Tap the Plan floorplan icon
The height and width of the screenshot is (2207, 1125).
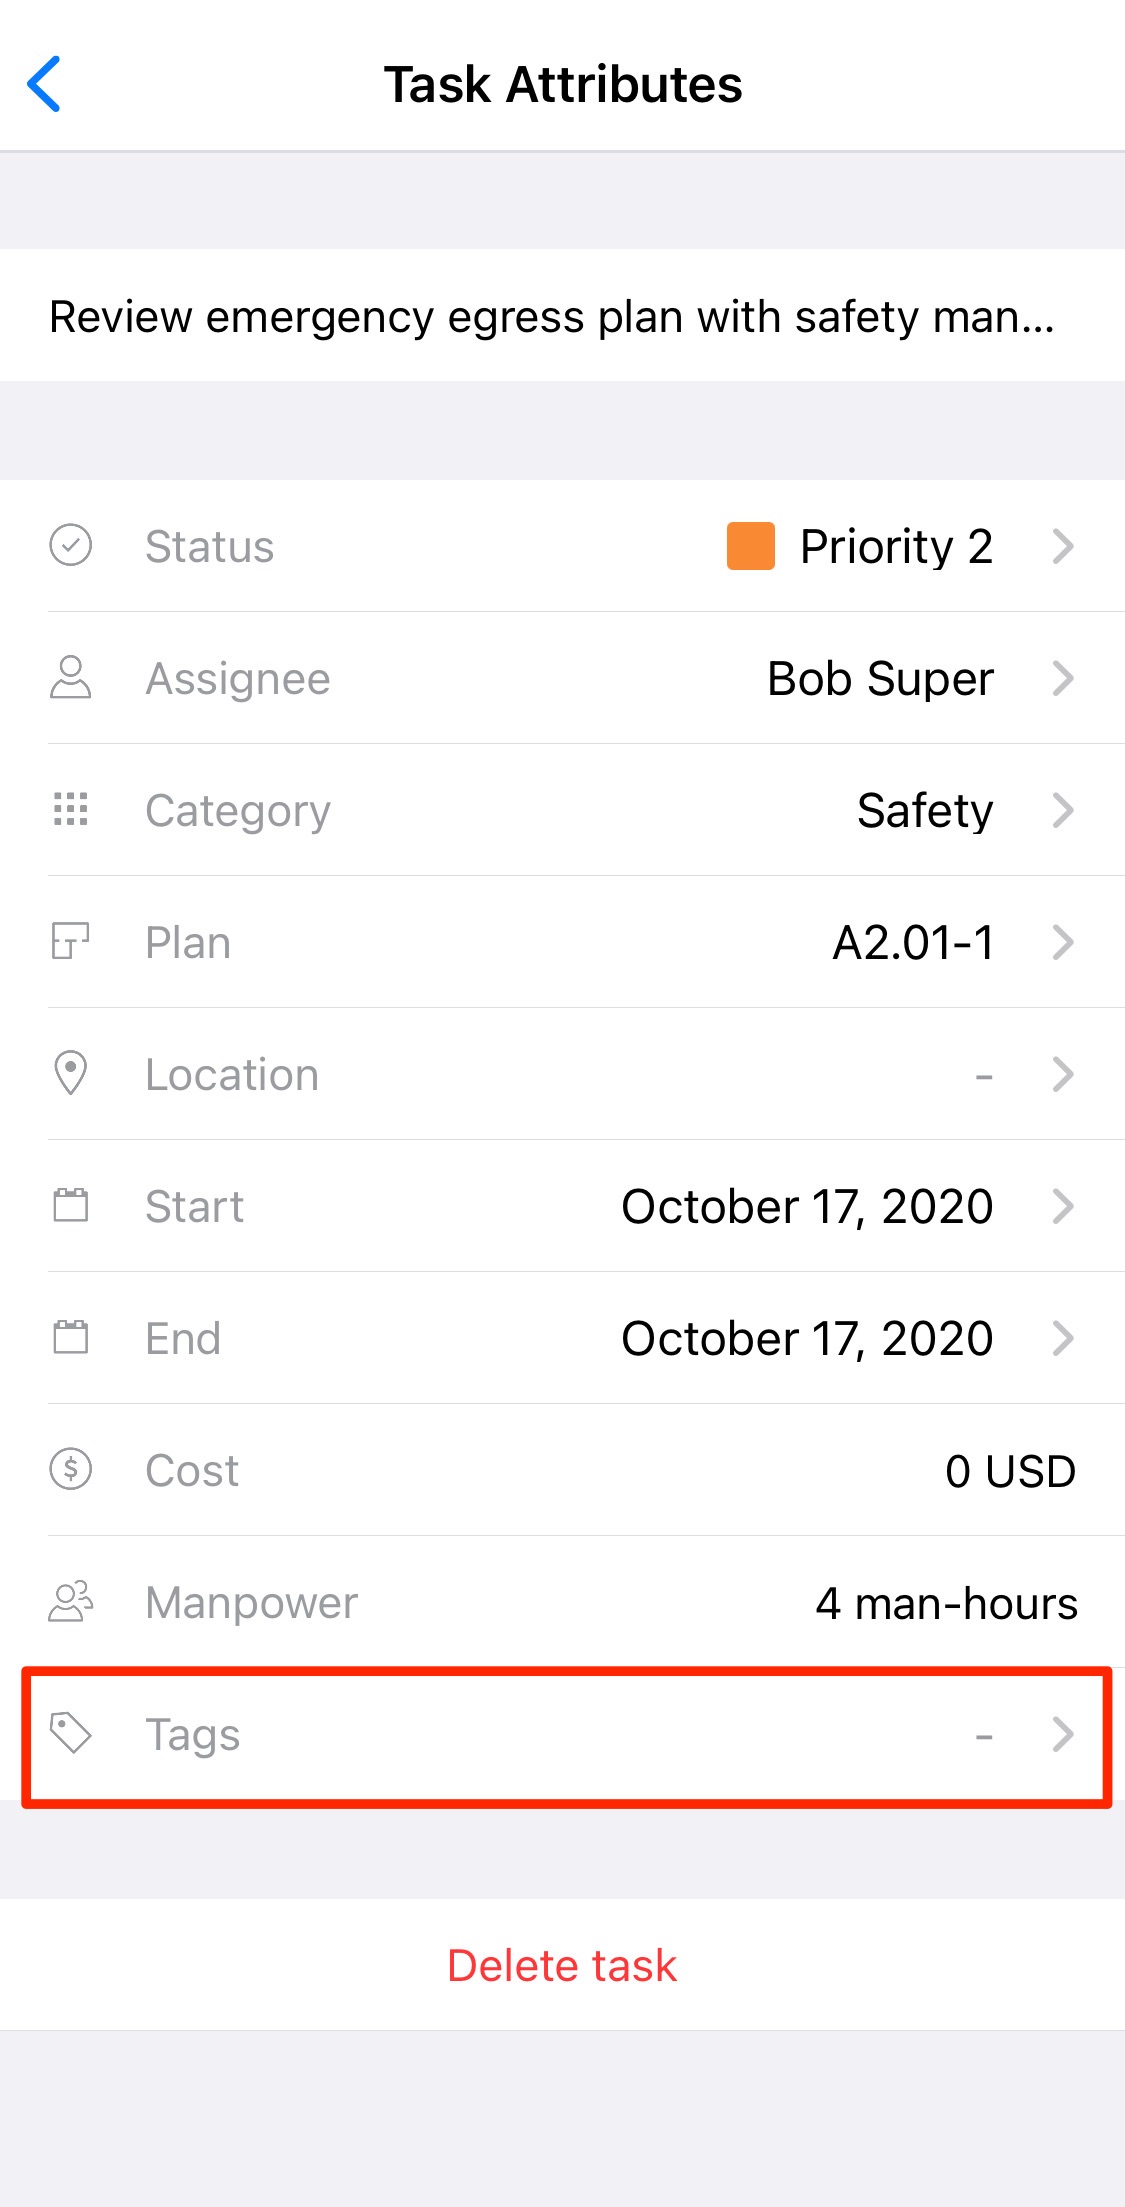click(71, 941)
